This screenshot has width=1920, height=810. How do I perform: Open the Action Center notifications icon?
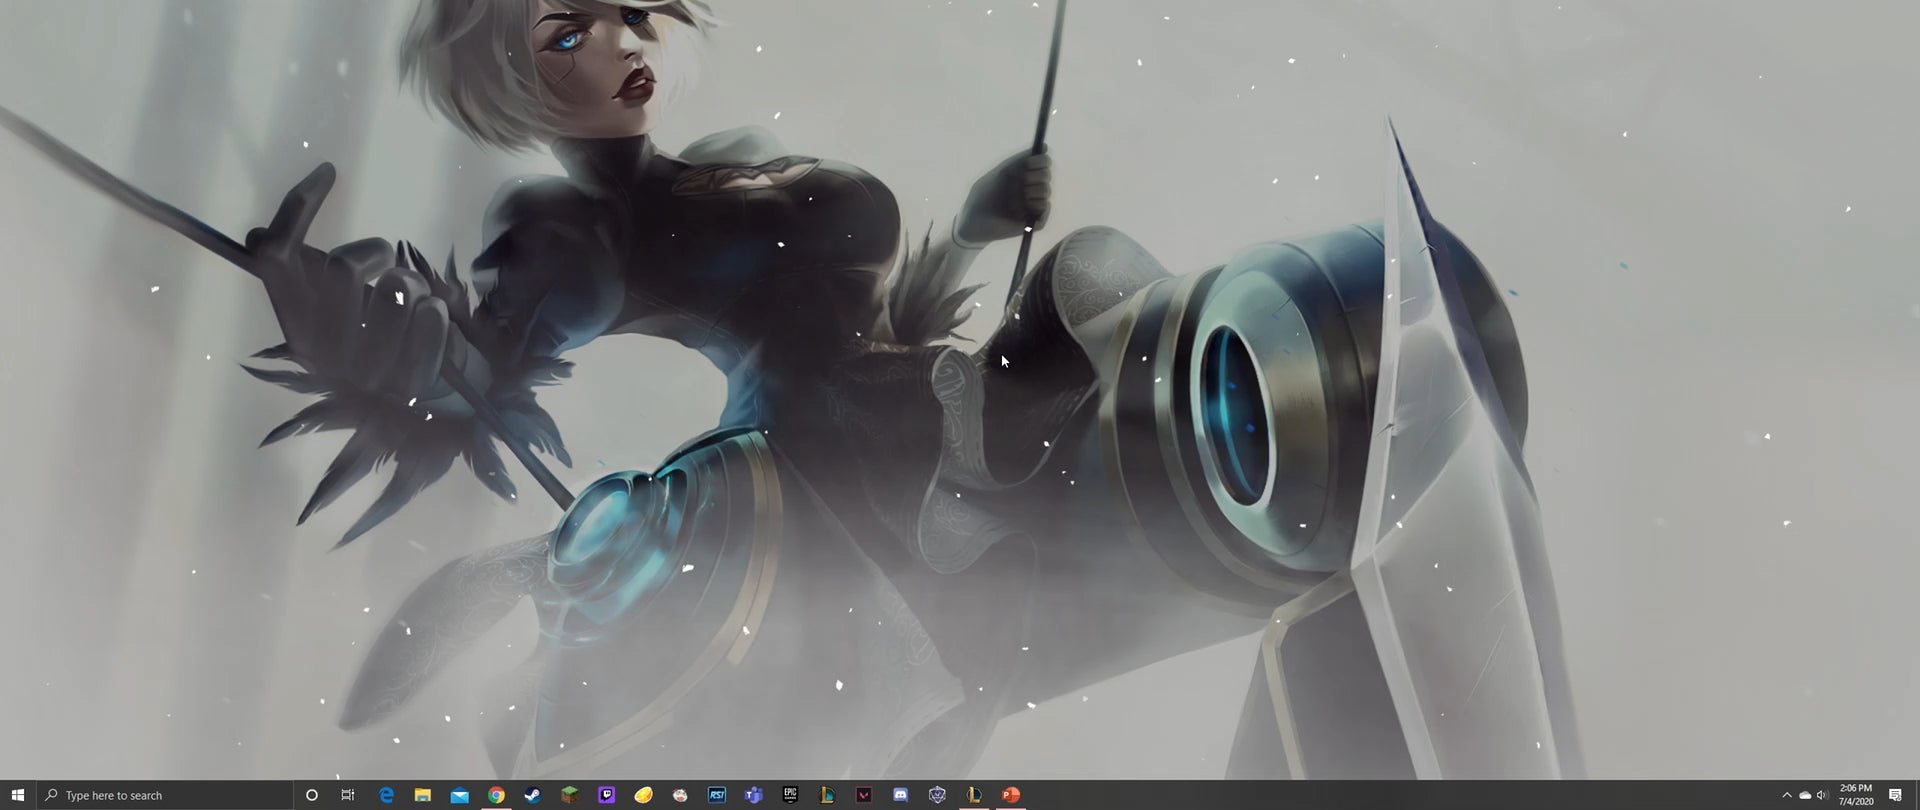tap(1895, 795)
